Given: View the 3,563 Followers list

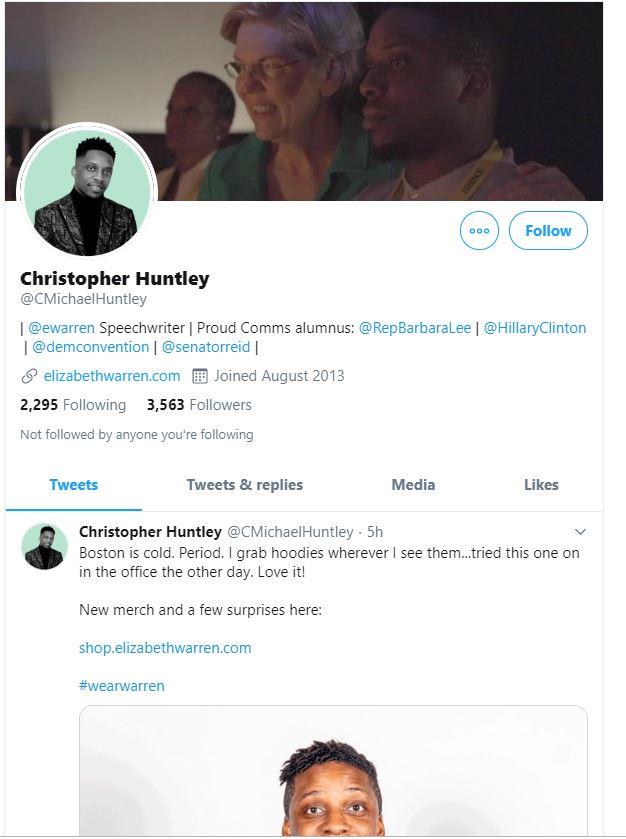Looking at the screenshot, I should 199,405.
